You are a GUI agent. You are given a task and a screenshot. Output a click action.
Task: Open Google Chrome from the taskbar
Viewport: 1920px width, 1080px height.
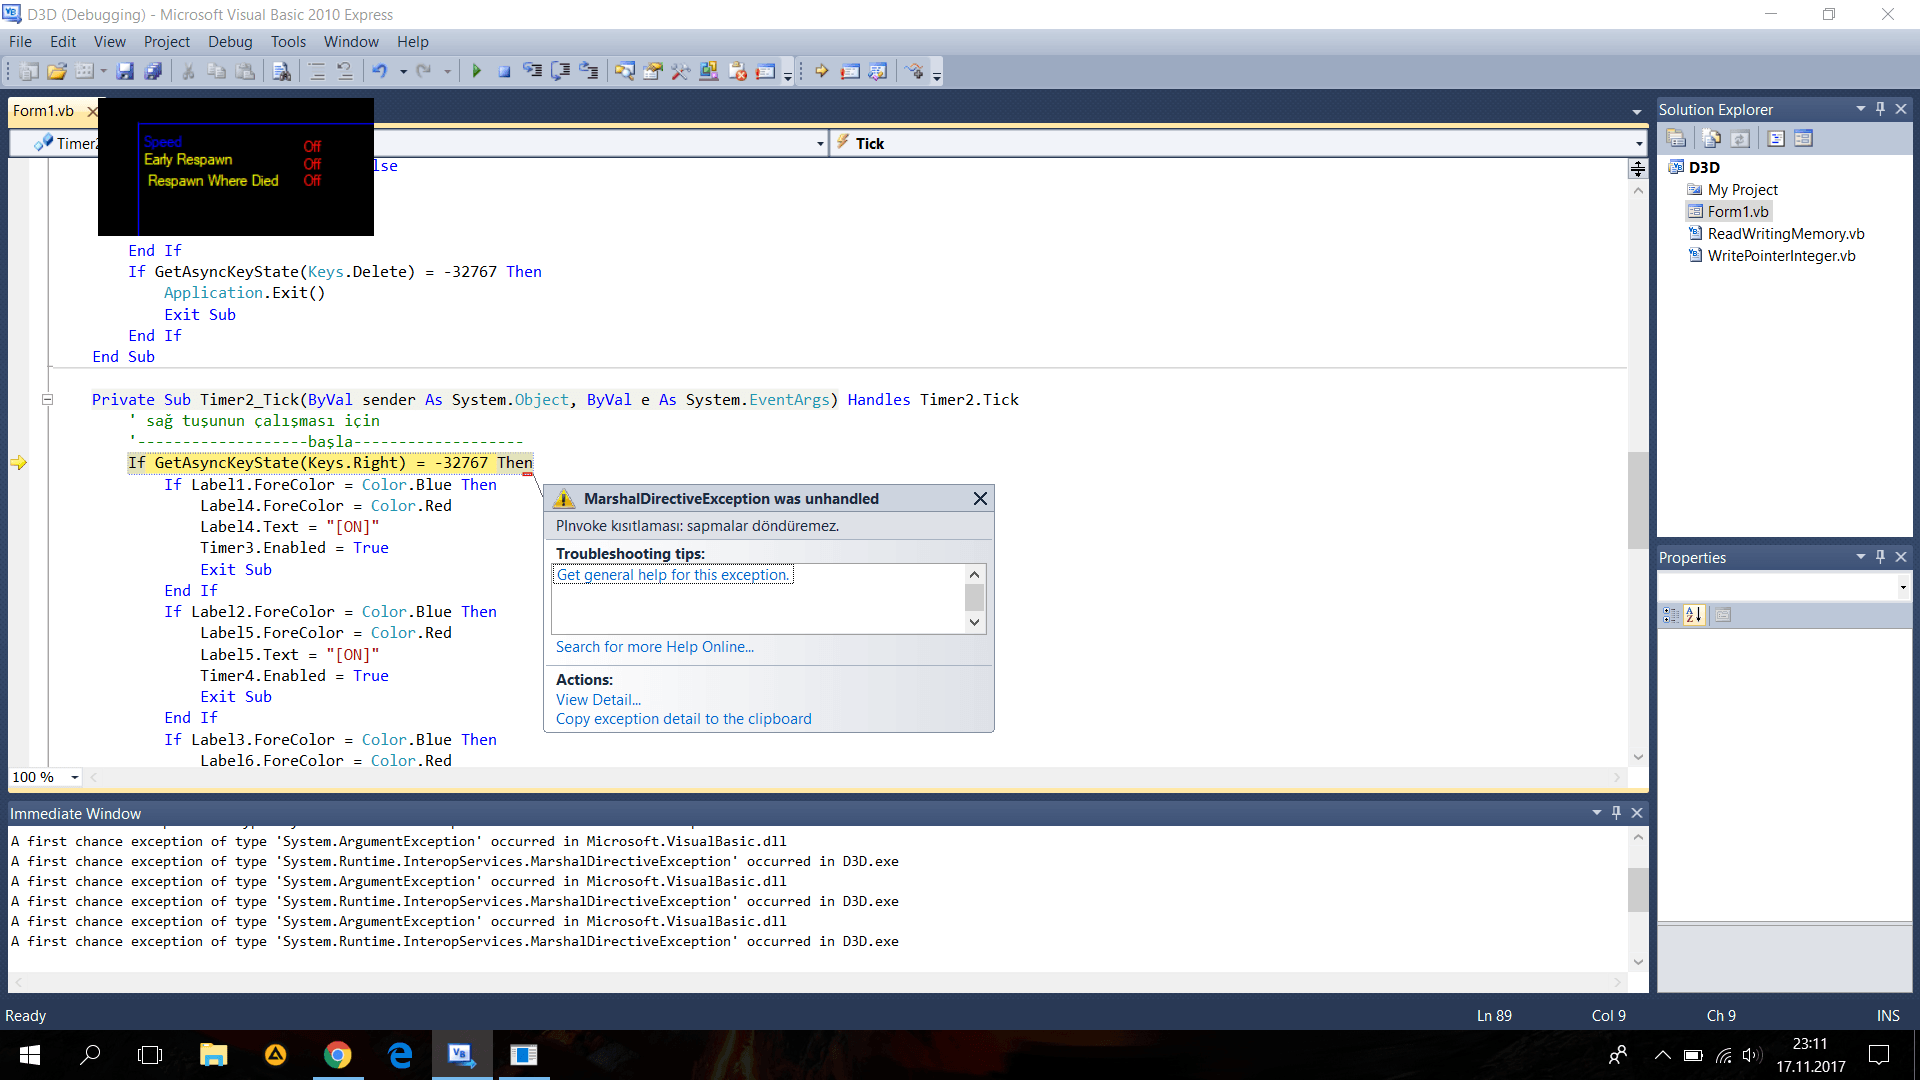pyautogui.click(x=337, y=1055)
